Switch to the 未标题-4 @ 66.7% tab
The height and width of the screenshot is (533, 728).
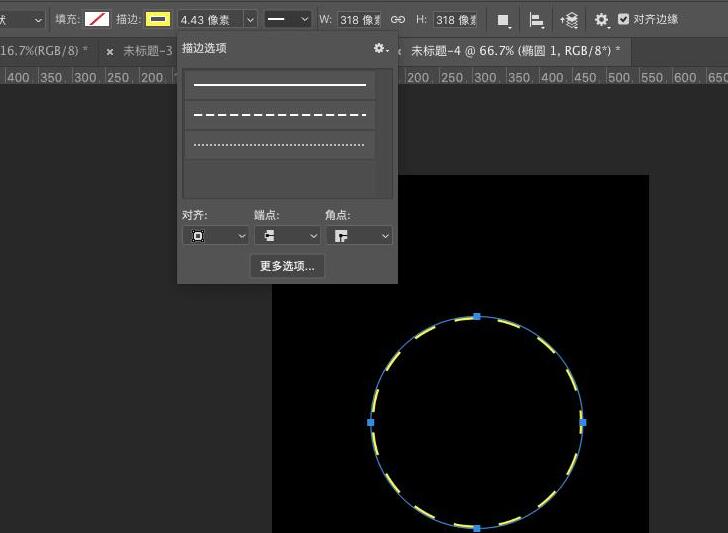515,51
